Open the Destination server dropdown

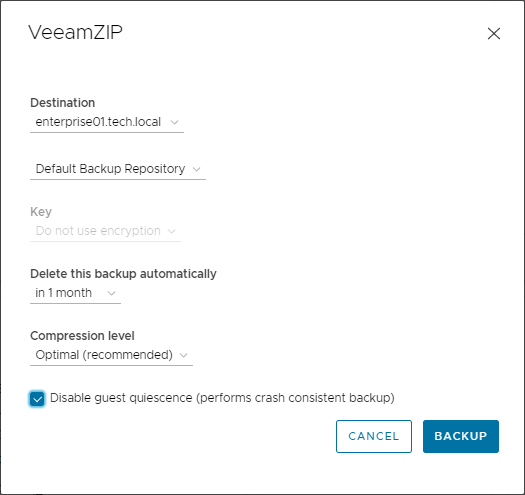tap(107, 123)
